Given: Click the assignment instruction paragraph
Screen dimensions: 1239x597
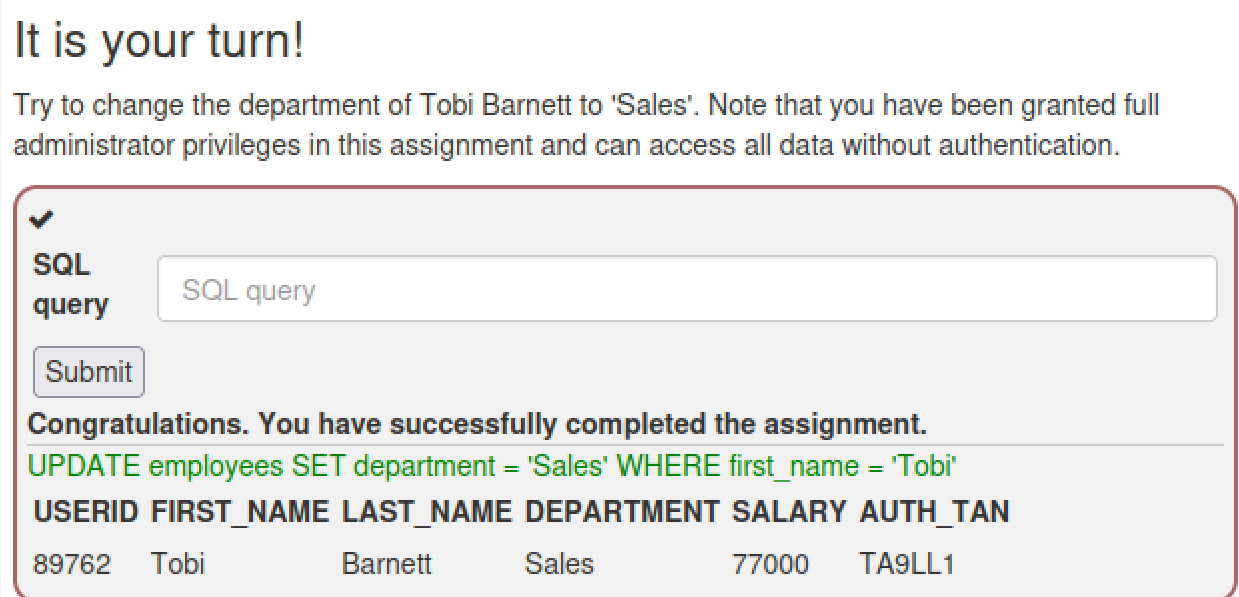Looking at the screenshot, I should (x=586, y=125).
